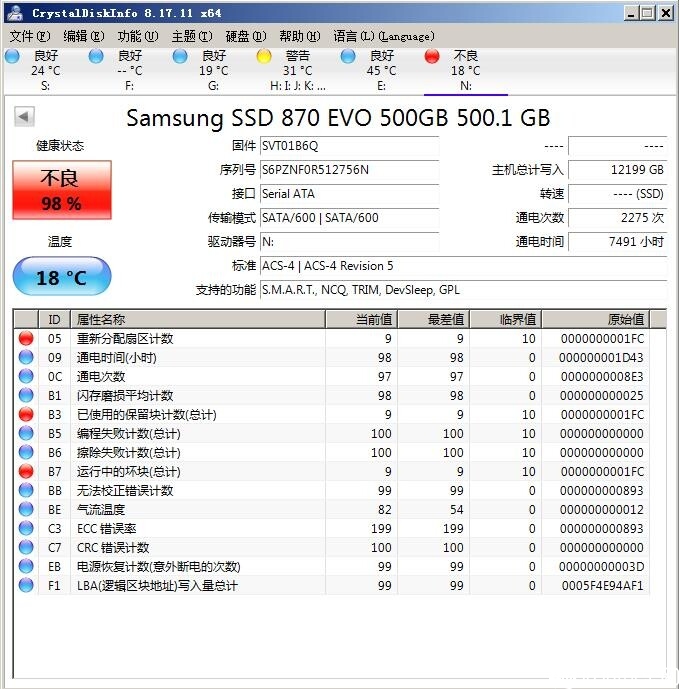
Task: Open the 帮助(H) menu
Action: [300, 36]
